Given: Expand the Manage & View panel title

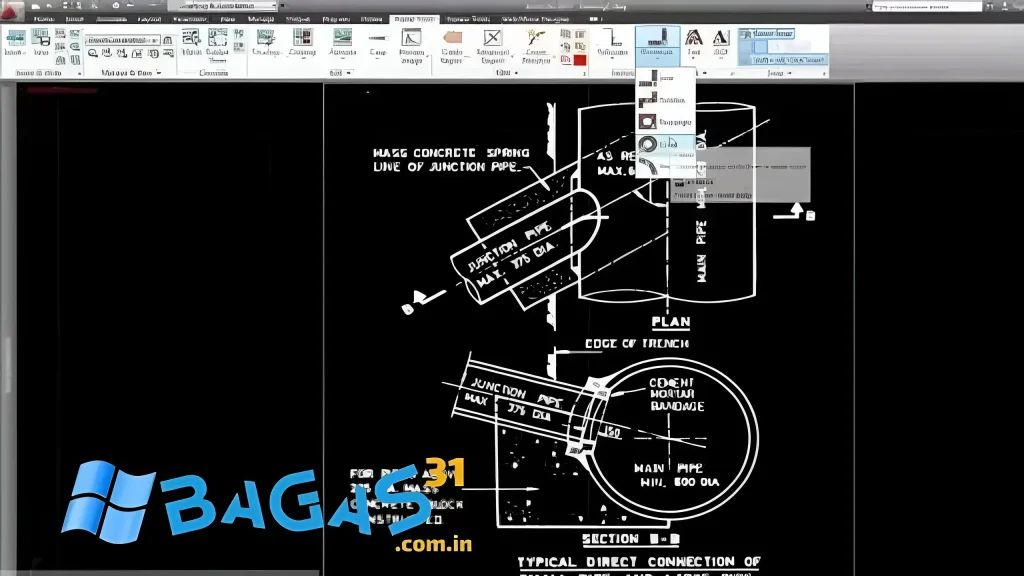Looking at the screenshot, I should 130,73.
